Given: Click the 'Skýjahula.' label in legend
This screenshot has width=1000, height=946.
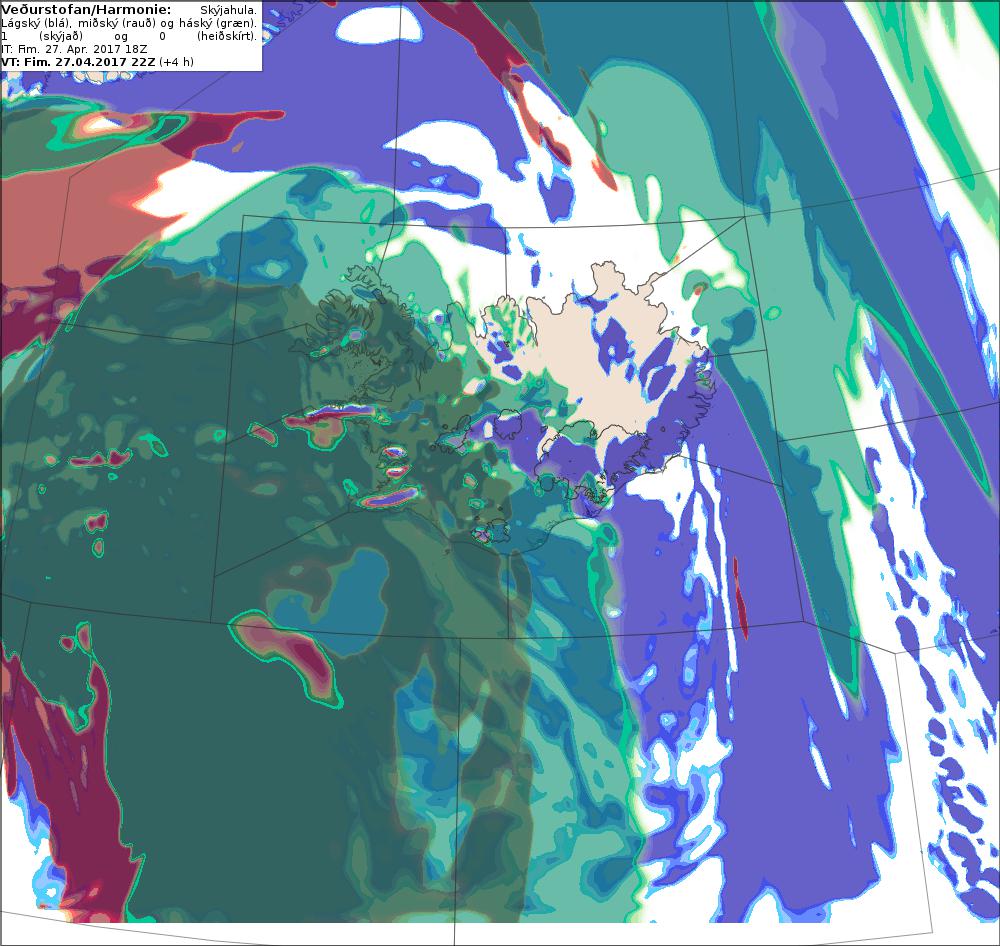Looking at the screenshot, I should pyautogui.click(x=228, y=10).
